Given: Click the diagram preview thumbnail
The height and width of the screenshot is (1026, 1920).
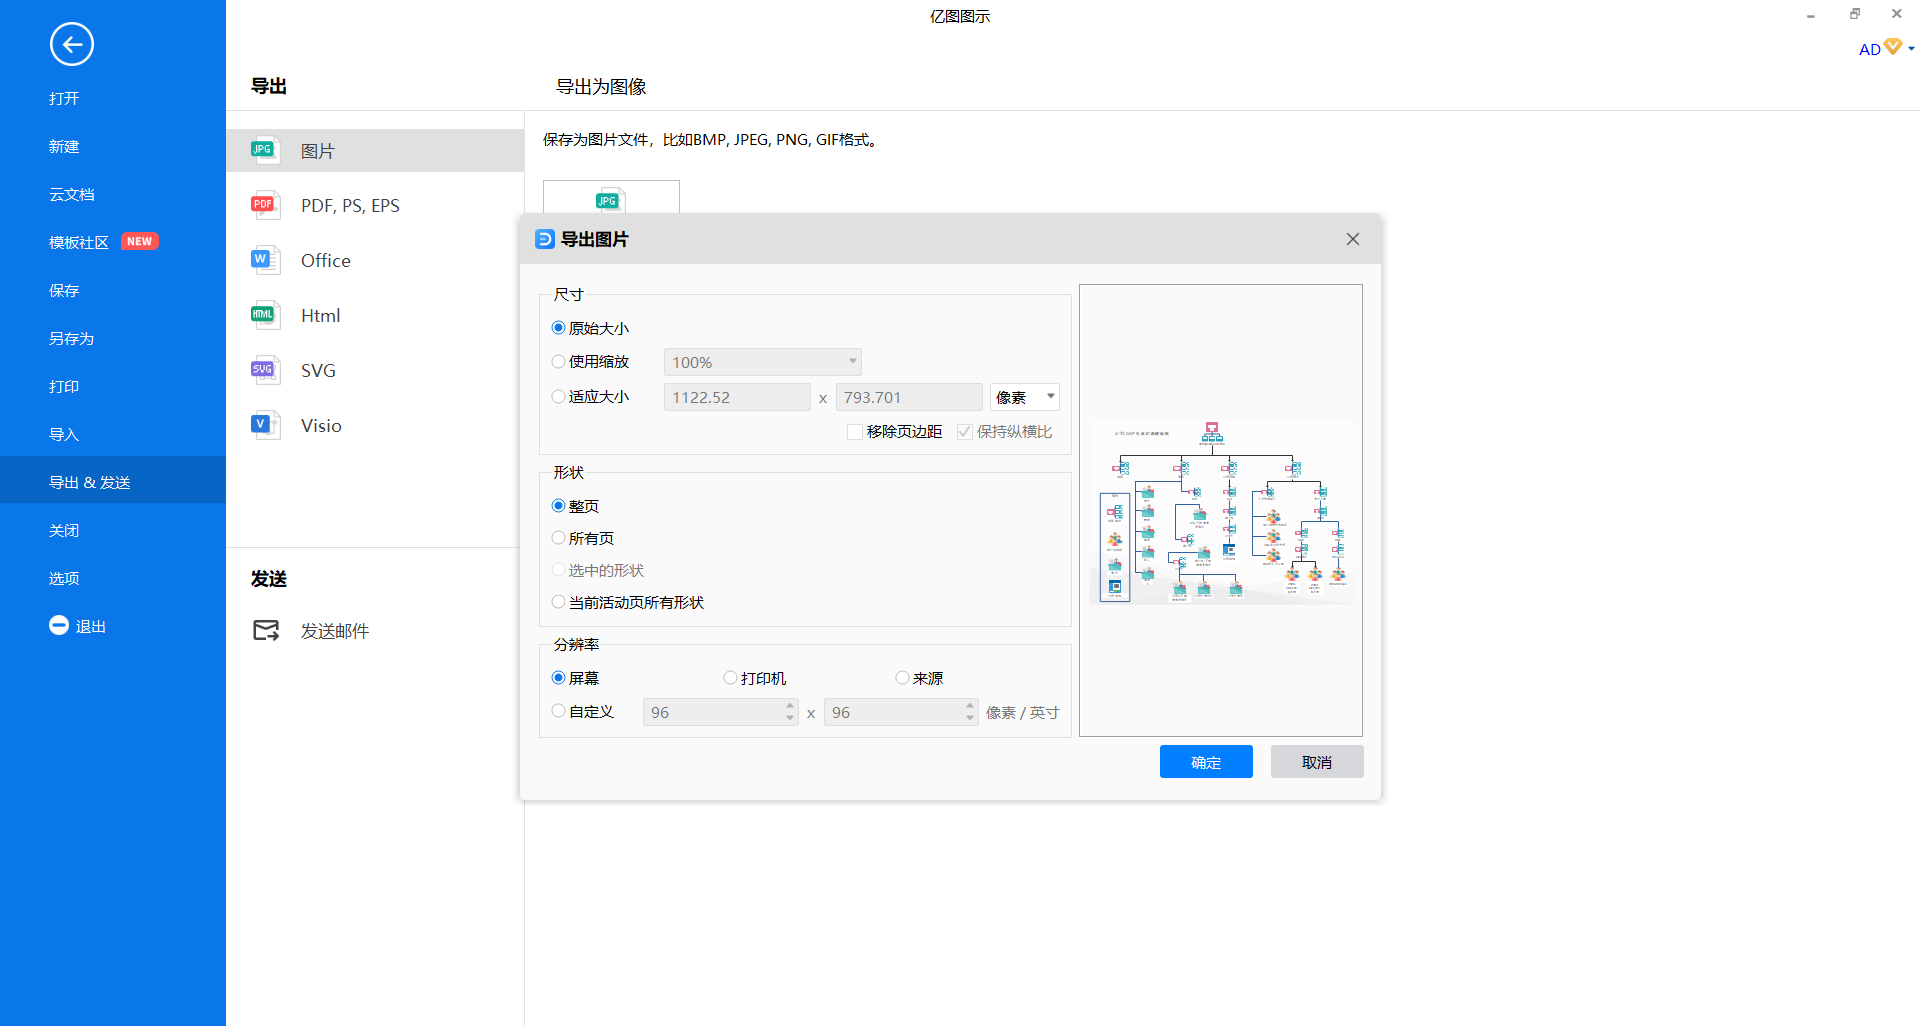Looking at the screenshot, I should point(1221,511).
